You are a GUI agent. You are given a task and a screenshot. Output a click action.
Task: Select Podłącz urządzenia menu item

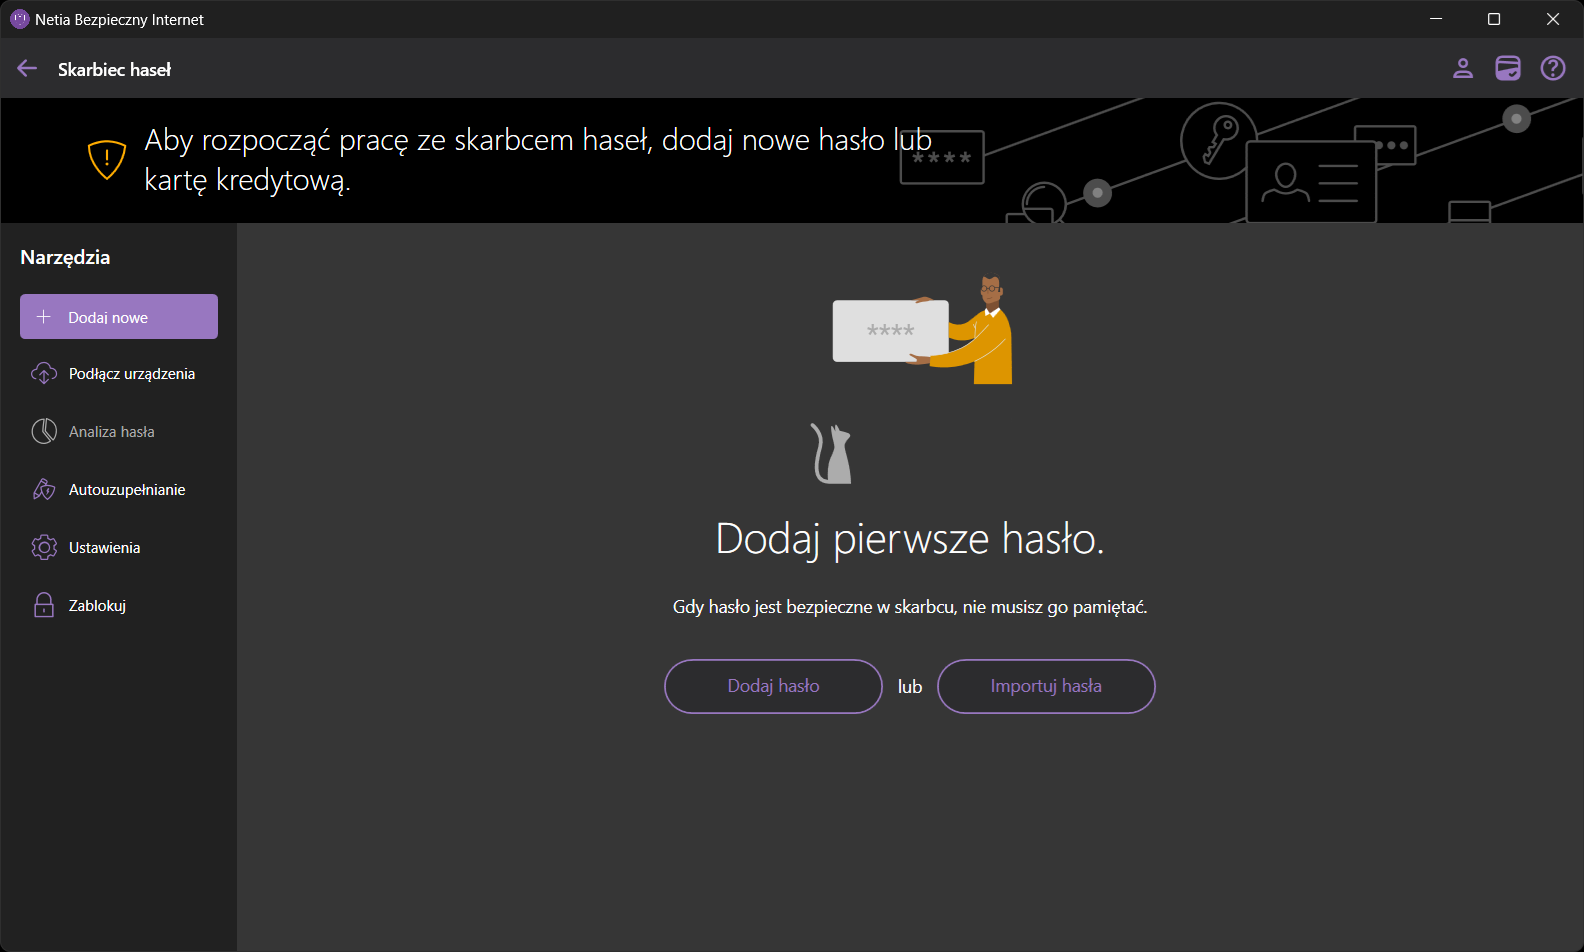[131, 374]
